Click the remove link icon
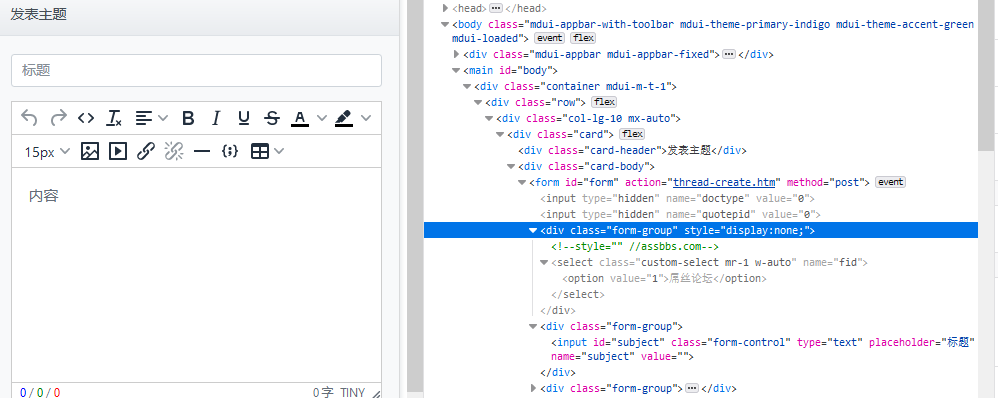998x398 pixels. (x=174, y=151)
